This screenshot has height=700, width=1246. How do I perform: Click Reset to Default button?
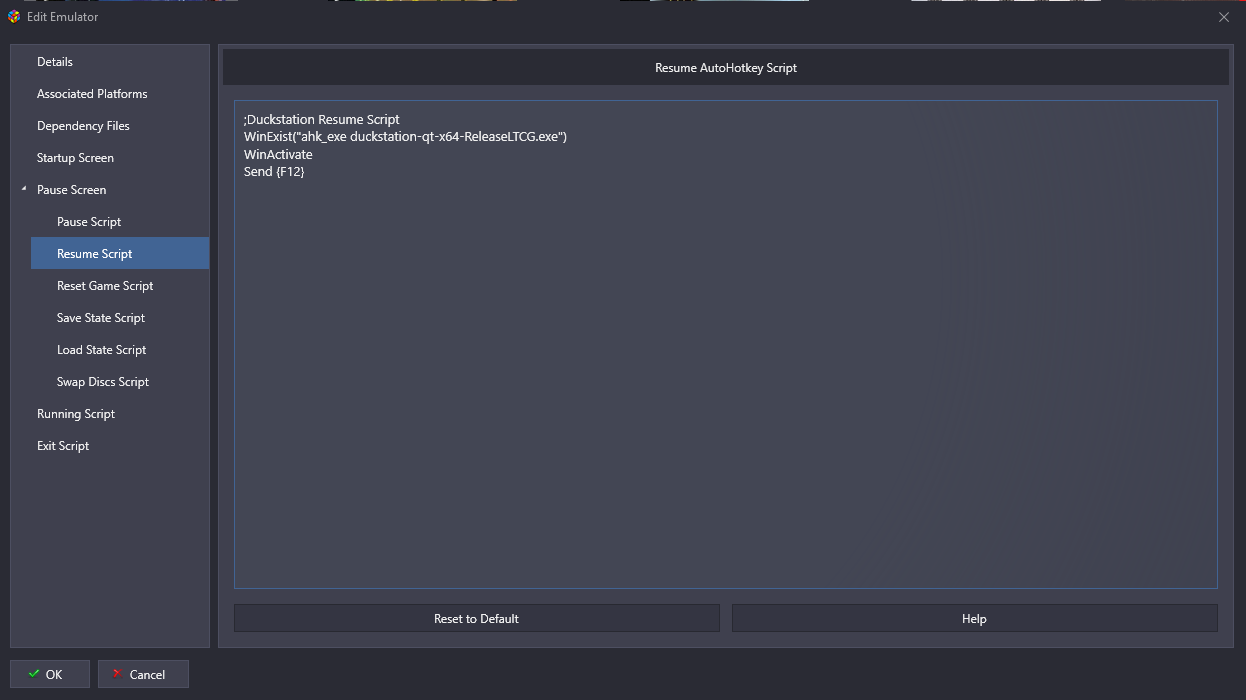pos(477,618)
